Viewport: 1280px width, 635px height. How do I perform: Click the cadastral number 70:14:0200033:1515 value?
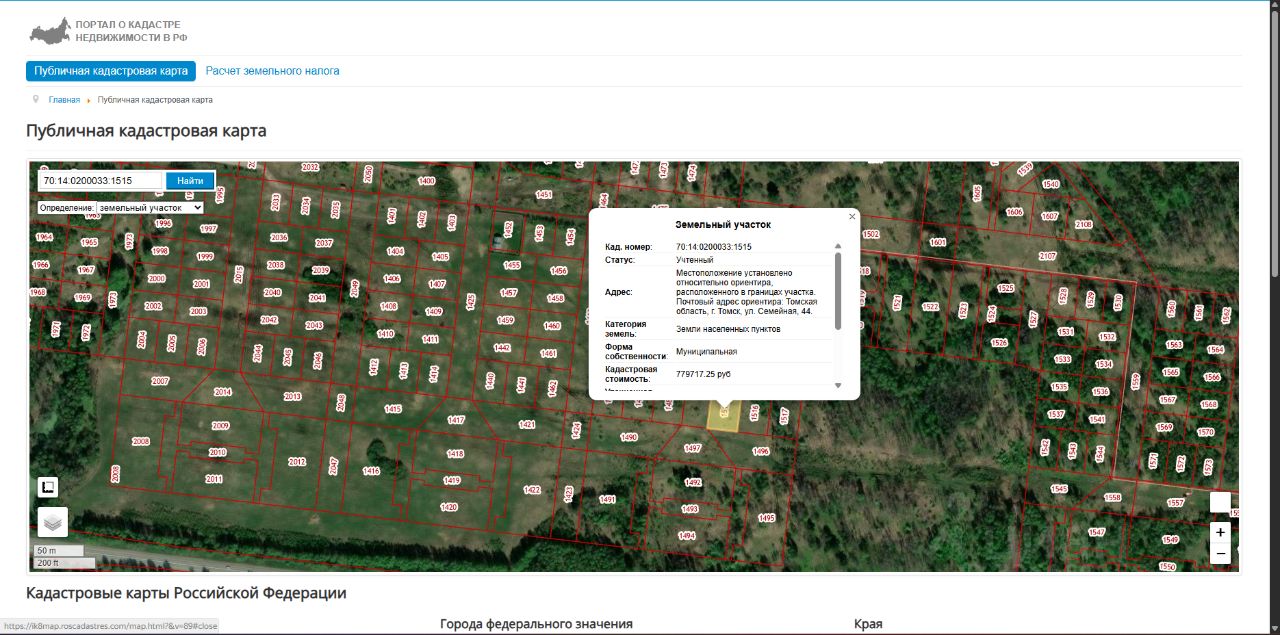tap(714, 247)
